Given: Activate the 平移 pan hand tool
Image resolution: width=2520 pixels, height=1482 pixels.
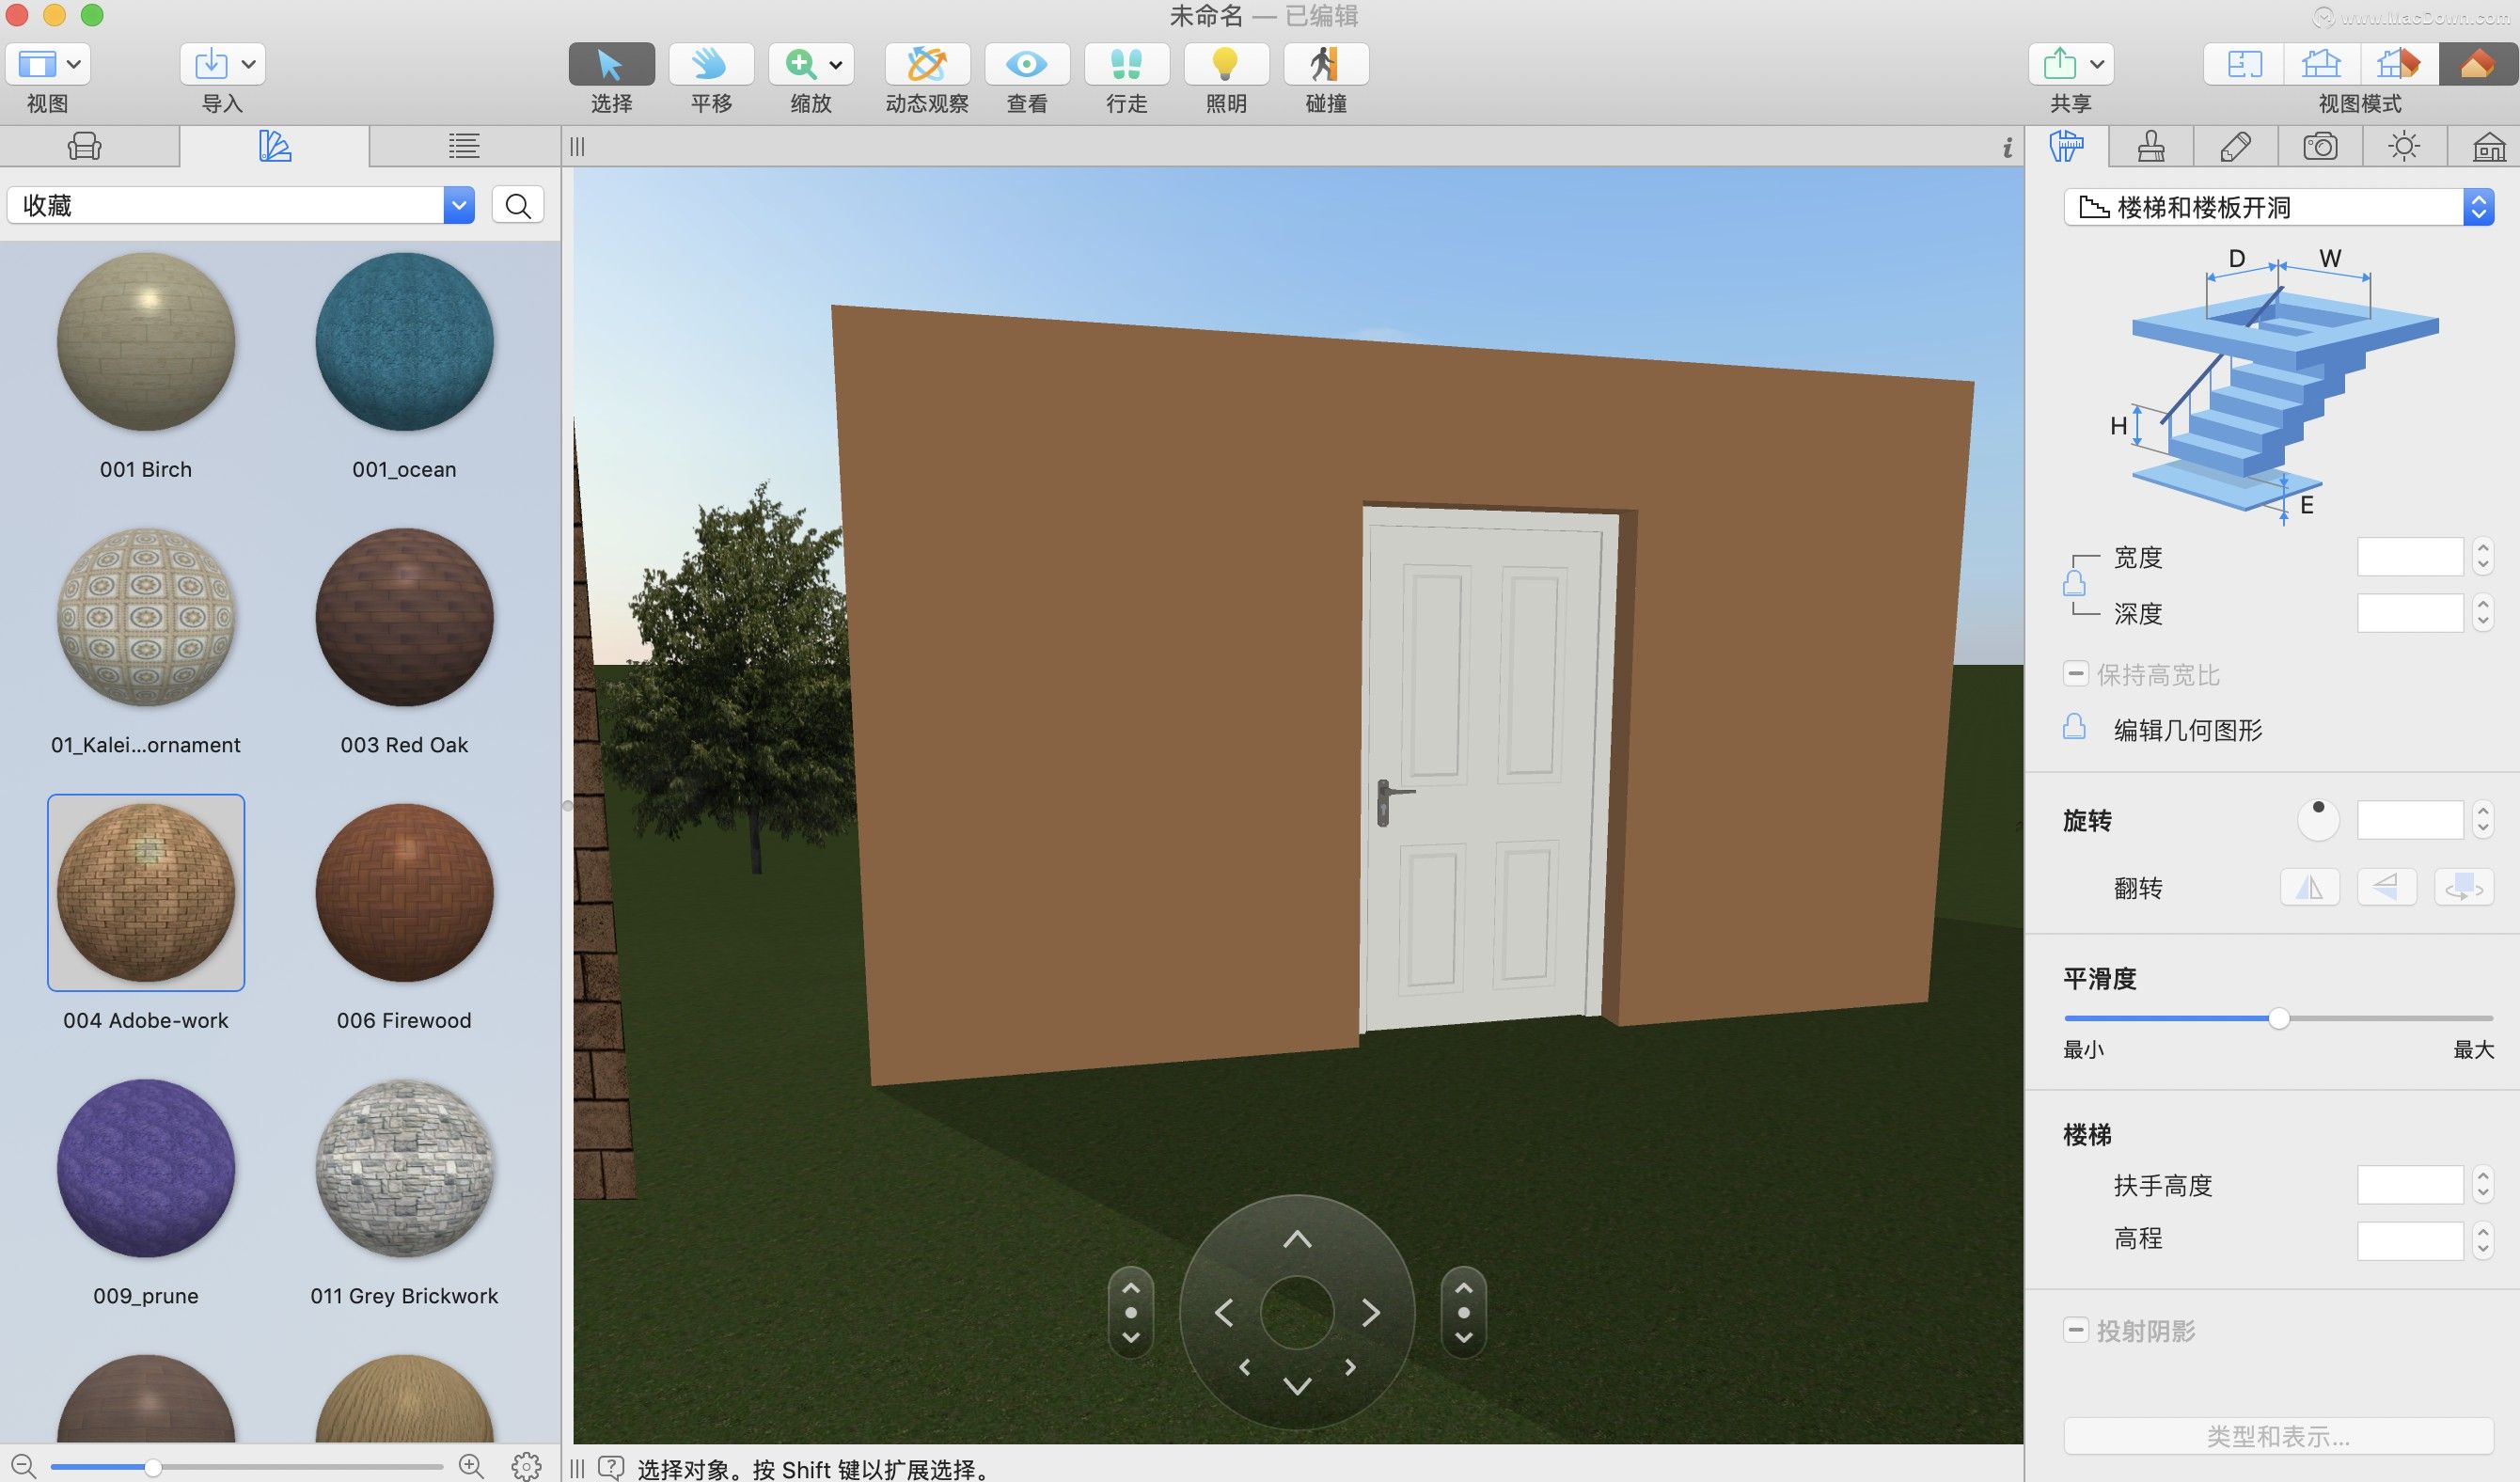Looking at the screenshot, I should pos(711,64).
